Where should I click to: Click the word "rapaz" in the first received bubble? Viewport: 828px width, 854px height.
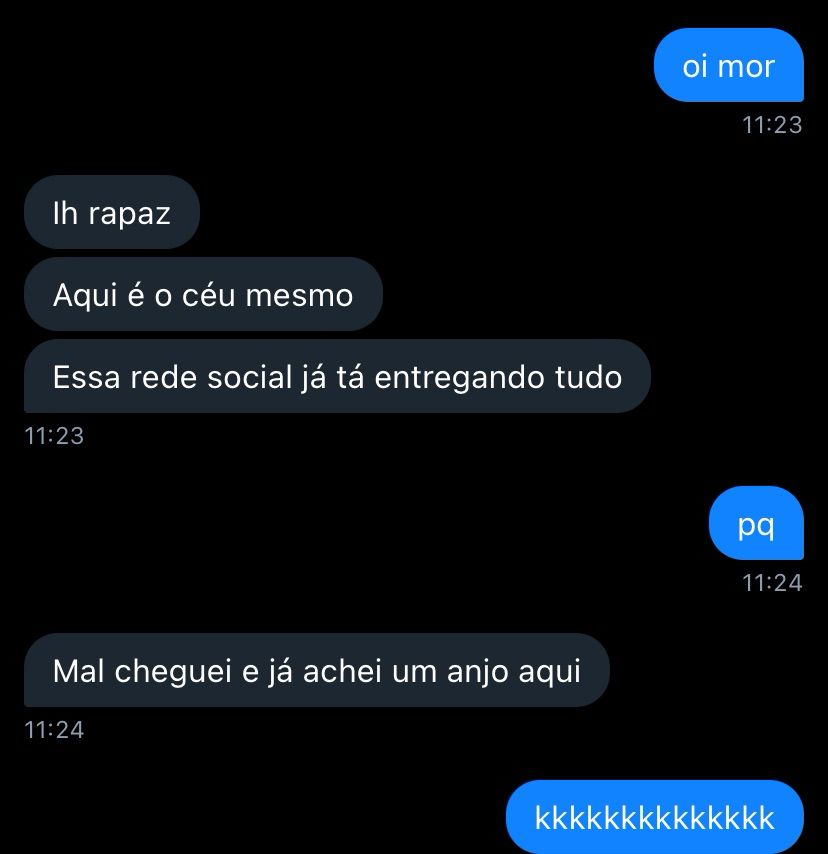(130, 214)
